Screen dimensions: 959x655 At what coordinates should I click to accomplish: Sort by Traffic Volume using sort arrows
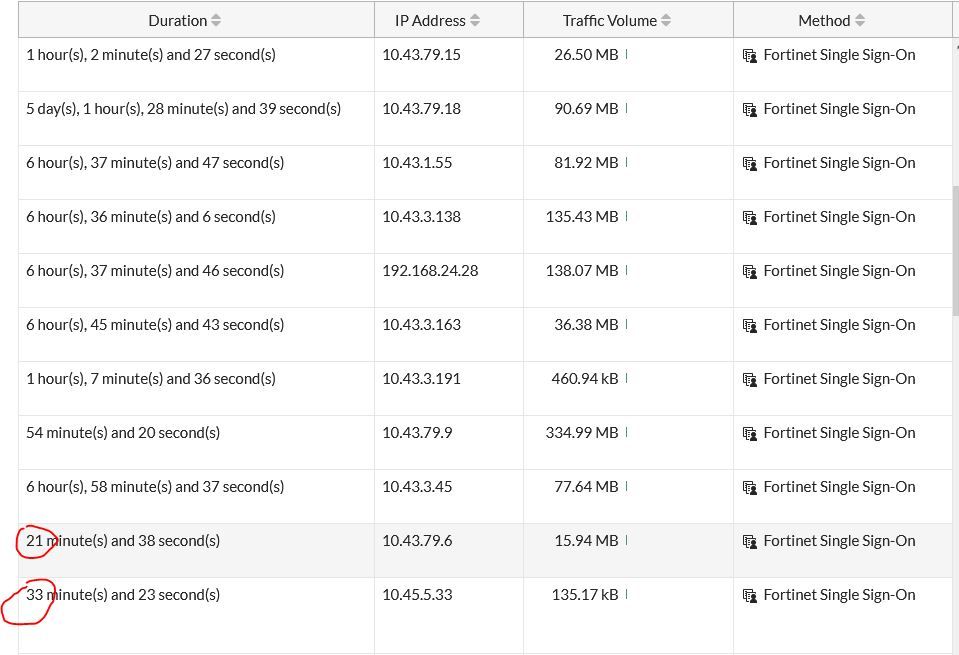pyautogui.click(x=666, y=21)
